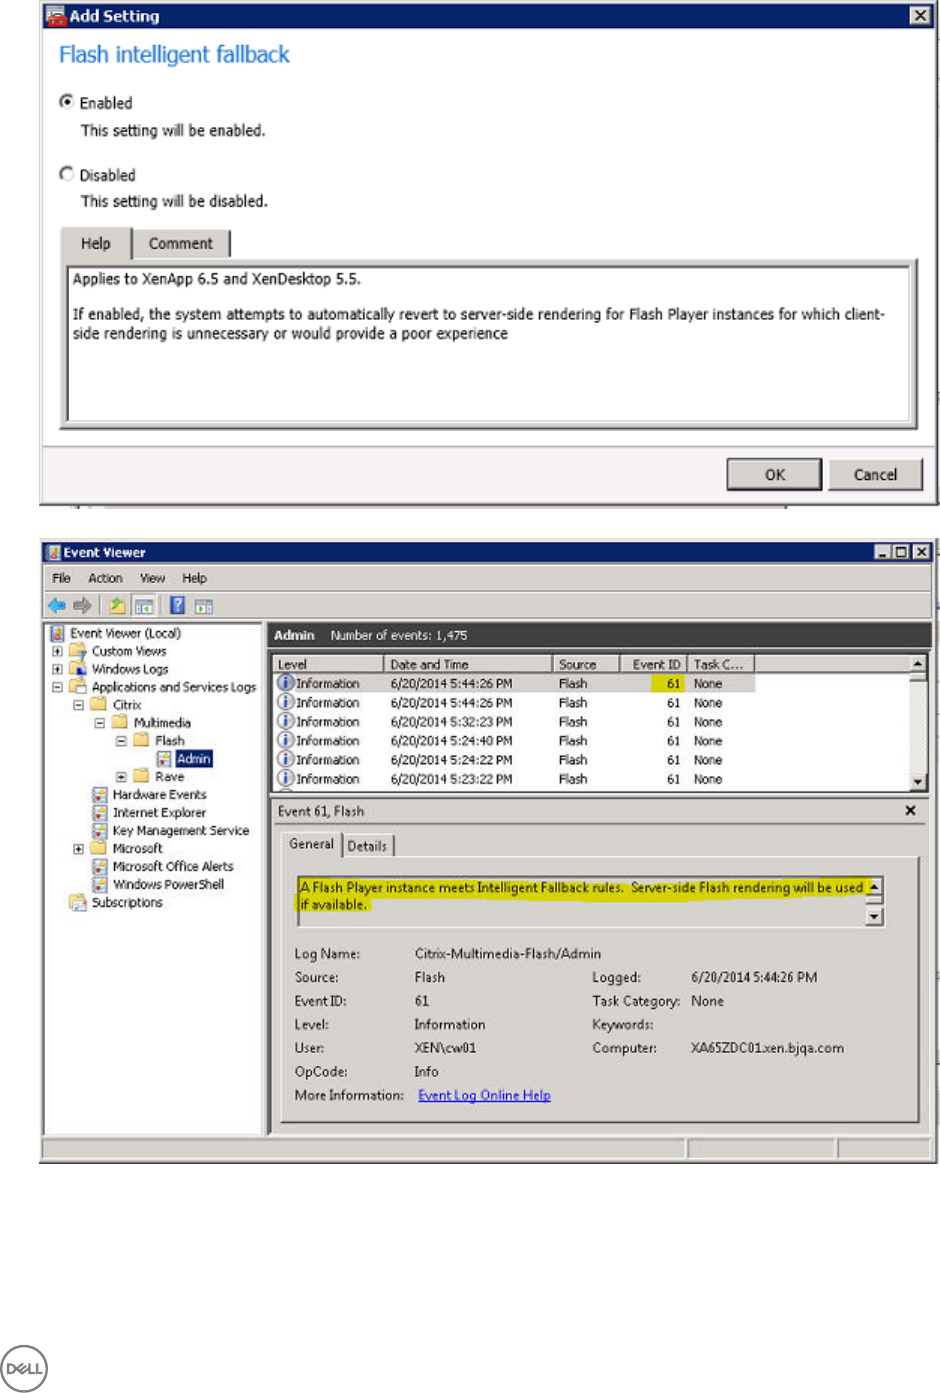Expand the Microsoft node

tap(78, 848)
